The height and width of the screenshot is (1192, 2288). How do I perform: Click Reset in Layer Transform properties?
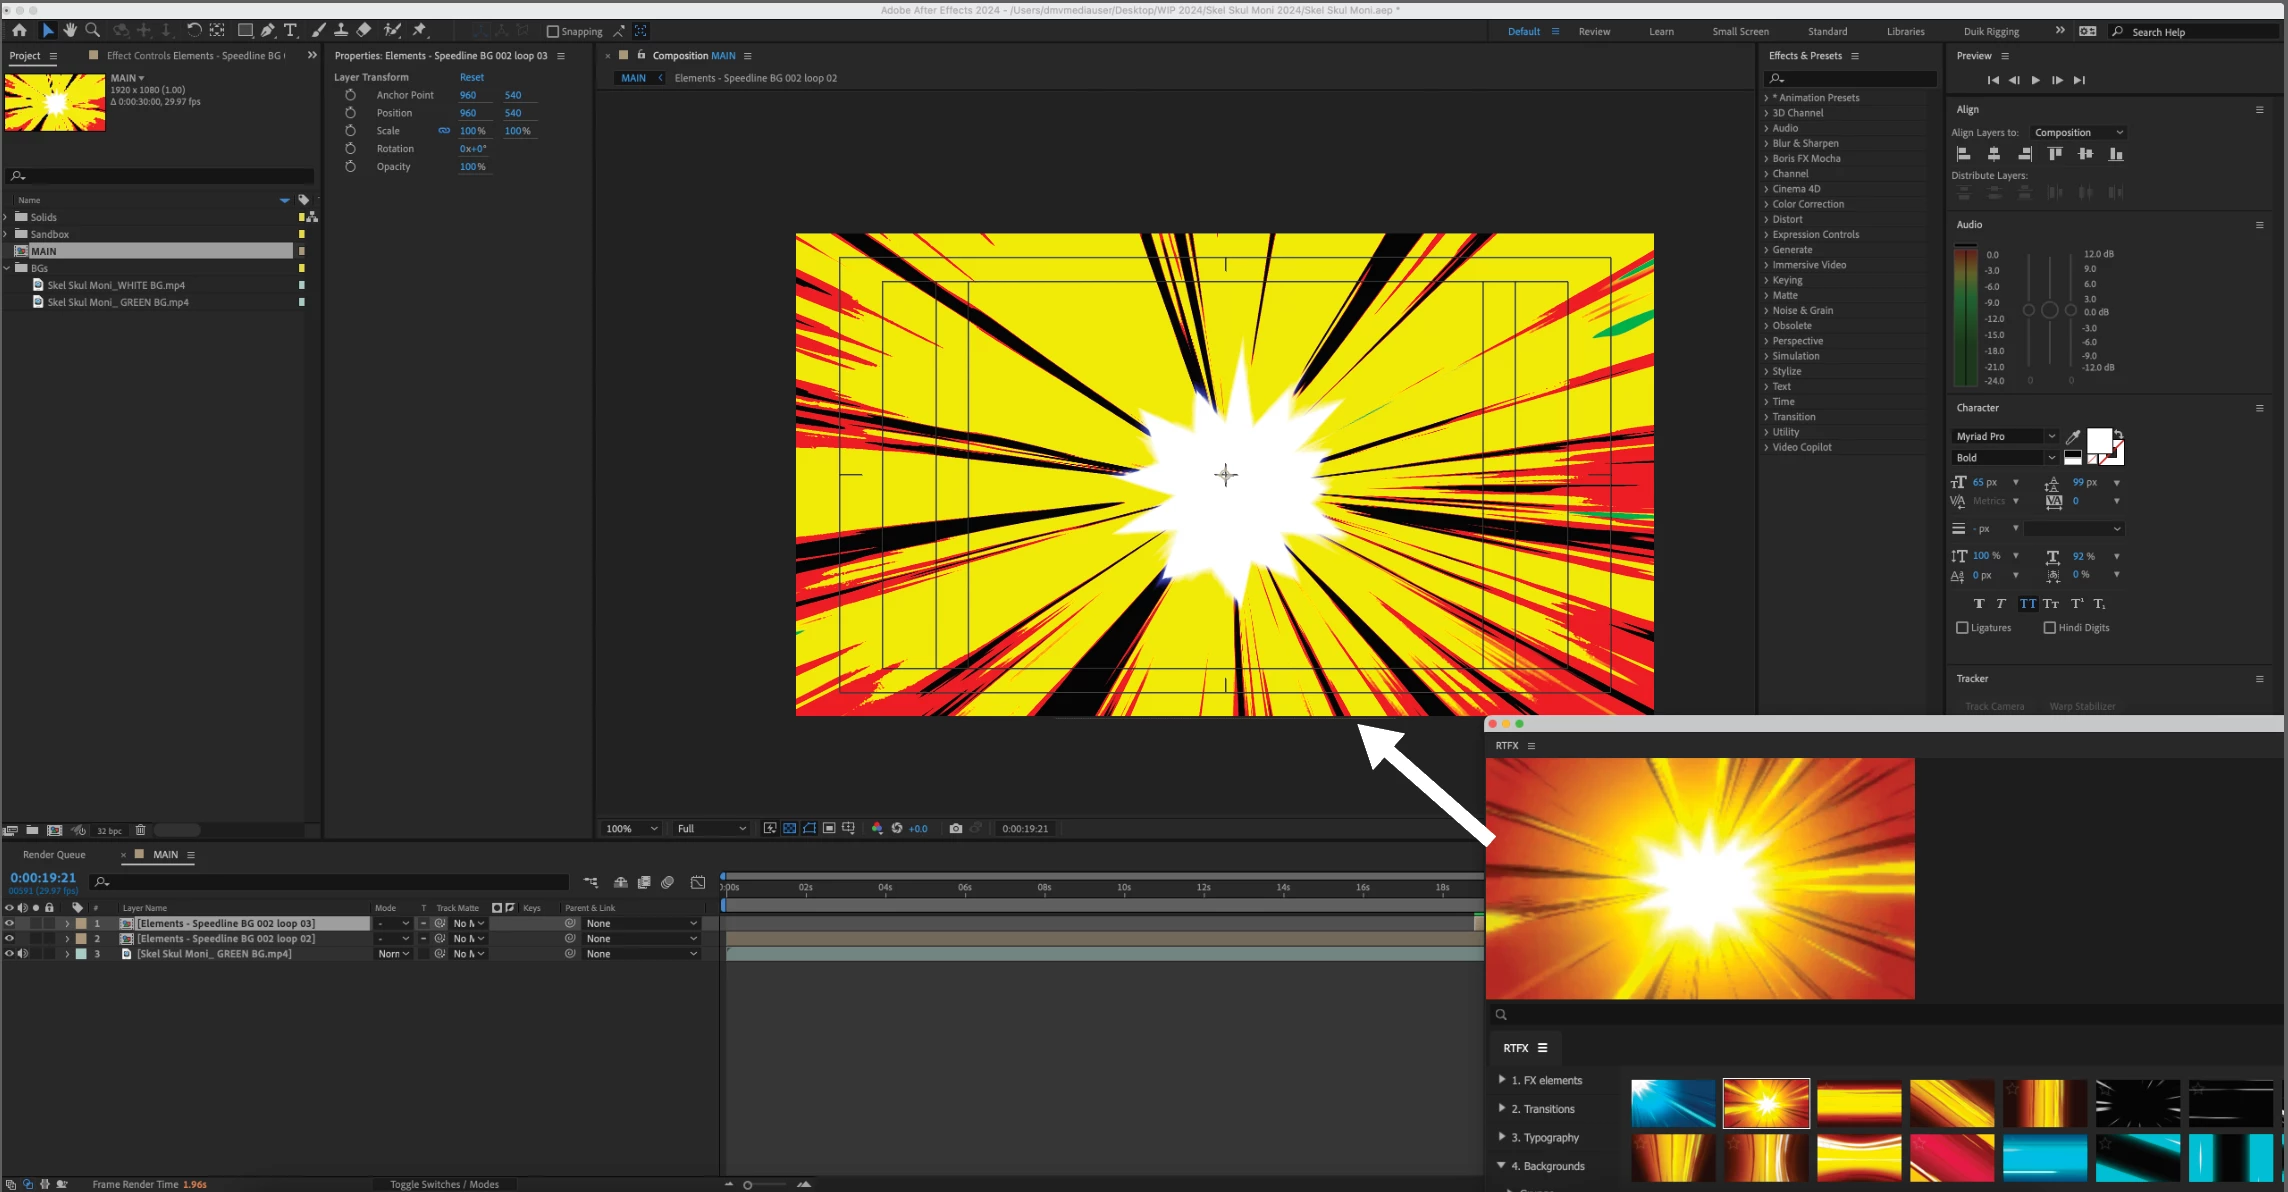[471, 77]
